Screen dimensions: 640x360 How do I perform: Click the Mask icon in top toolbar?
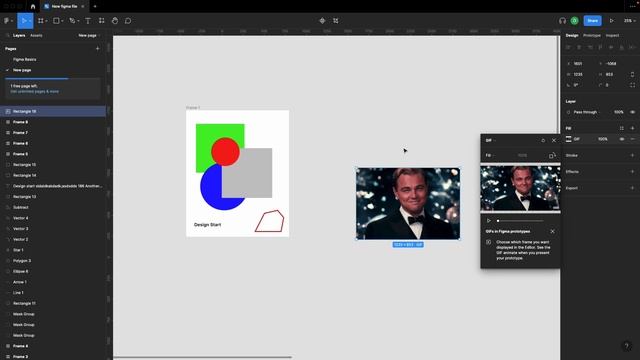click(336, 21)
